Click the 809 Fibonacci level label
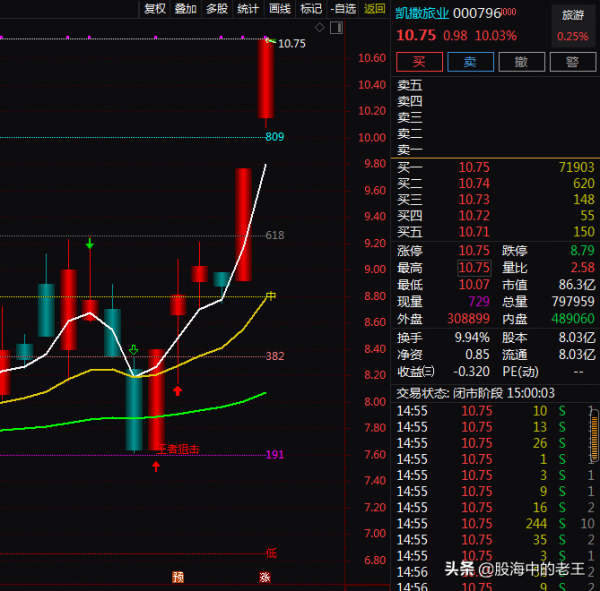The height and width of the screenshot is (591, 600). coord(275,137)
